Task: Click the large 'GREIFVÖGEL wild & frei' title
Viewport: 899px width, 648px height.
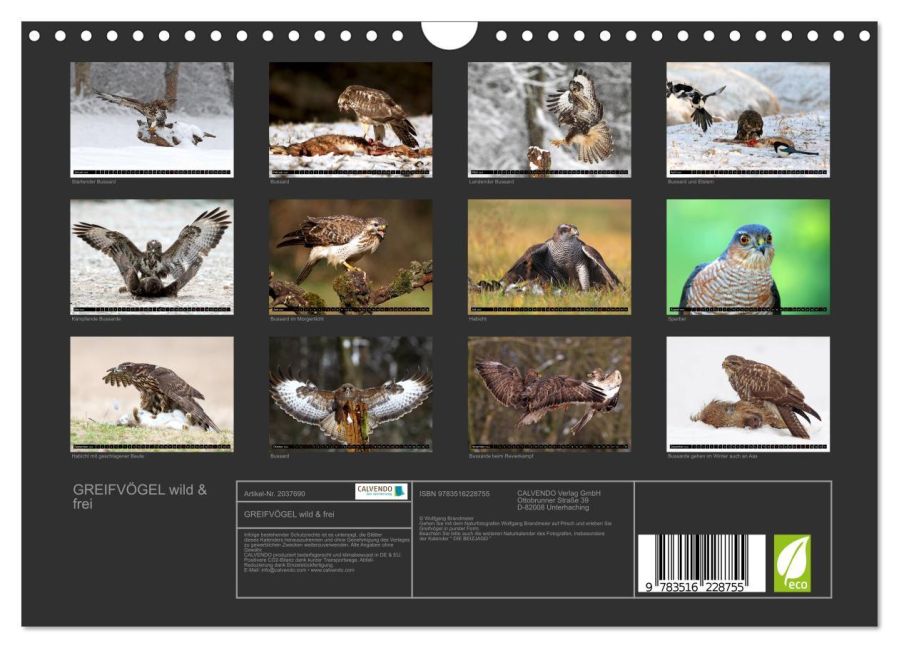Action: [x=140, y=496]
